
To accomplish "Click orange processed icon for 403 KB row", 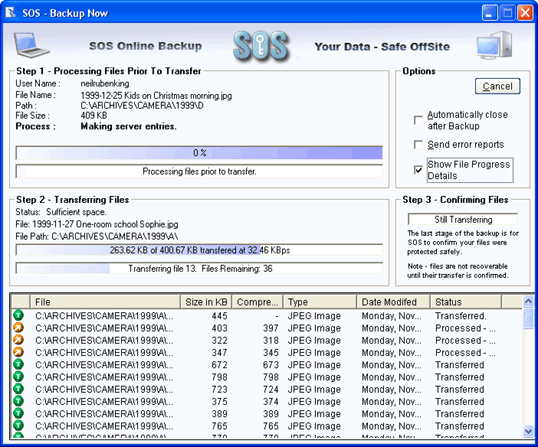I will [x=18, y=328].
